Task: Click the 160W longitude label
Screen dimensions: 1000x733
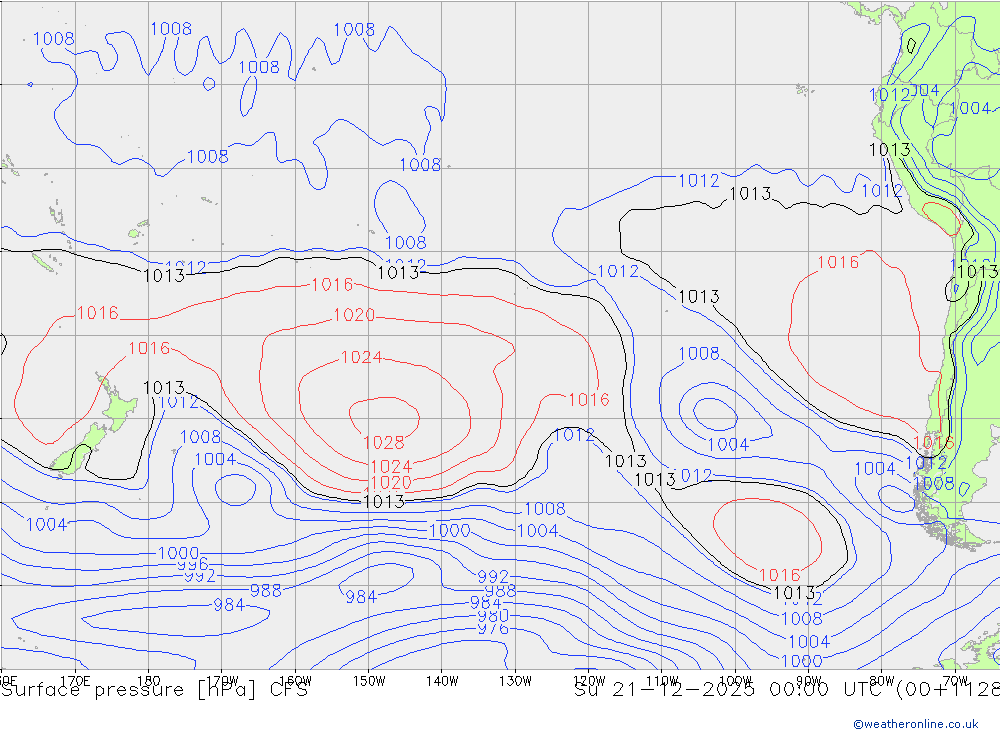Action: click(x=295, y=681)
